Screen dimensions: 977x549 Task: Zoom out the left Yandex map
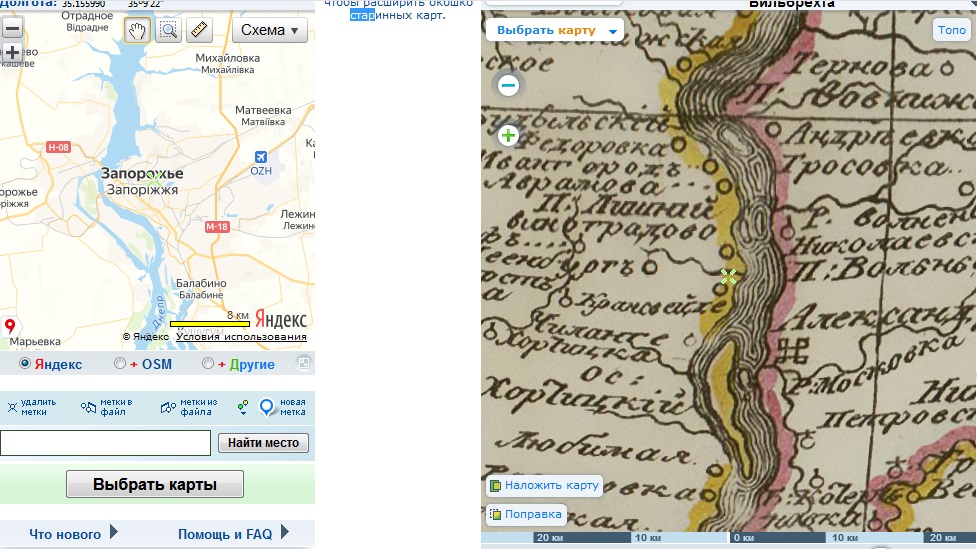pyautogui.click(x=12, y=28)
